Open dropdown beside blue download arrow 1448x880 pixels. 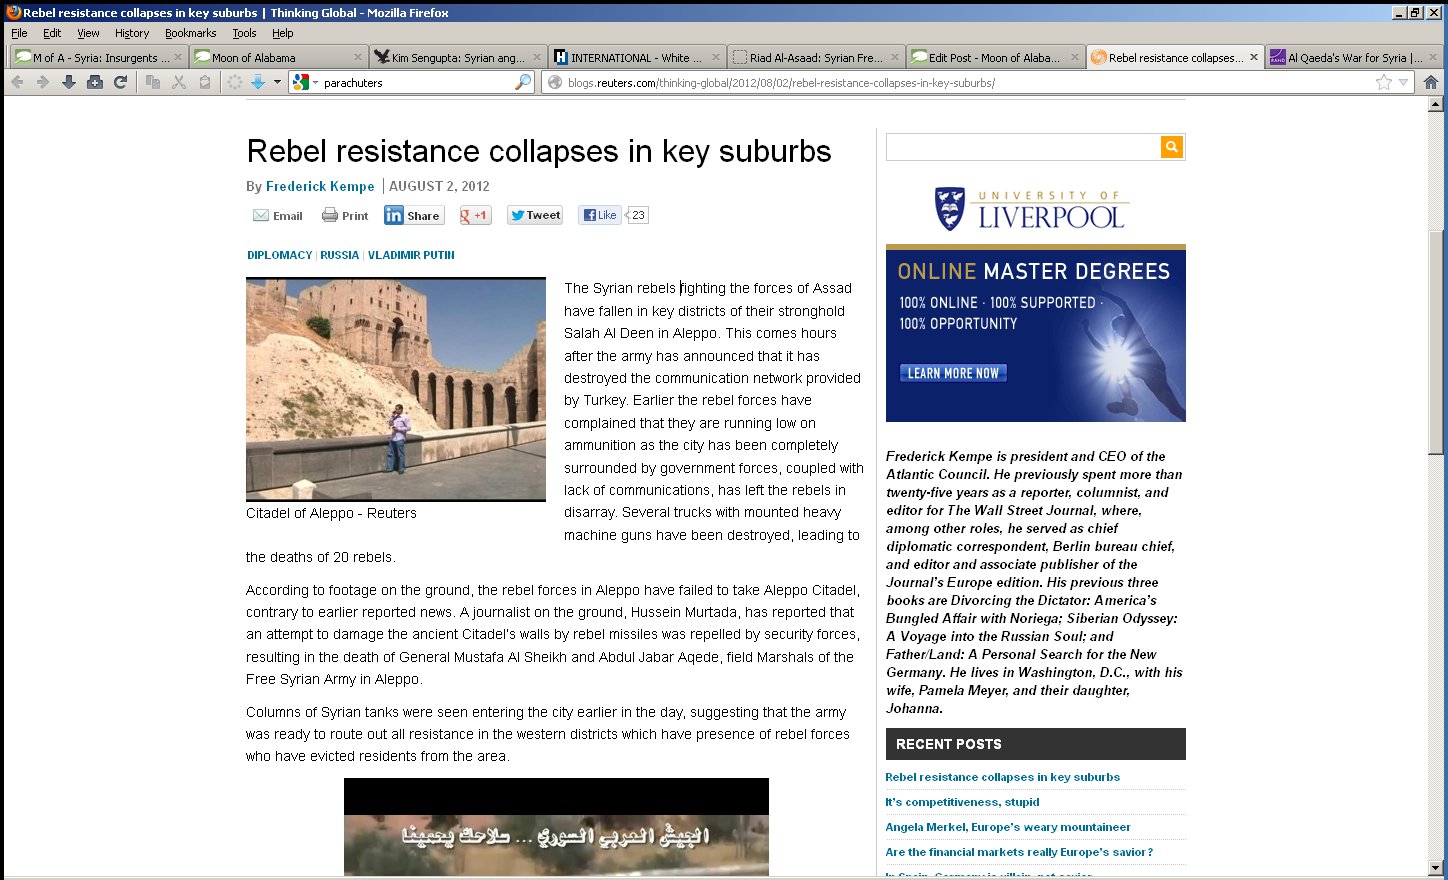click(x=277, y=82)
